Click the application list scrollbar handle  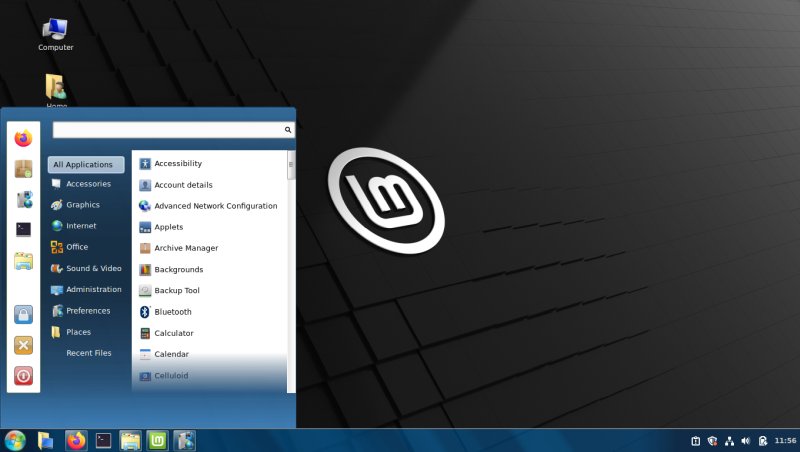pos(291,165)
